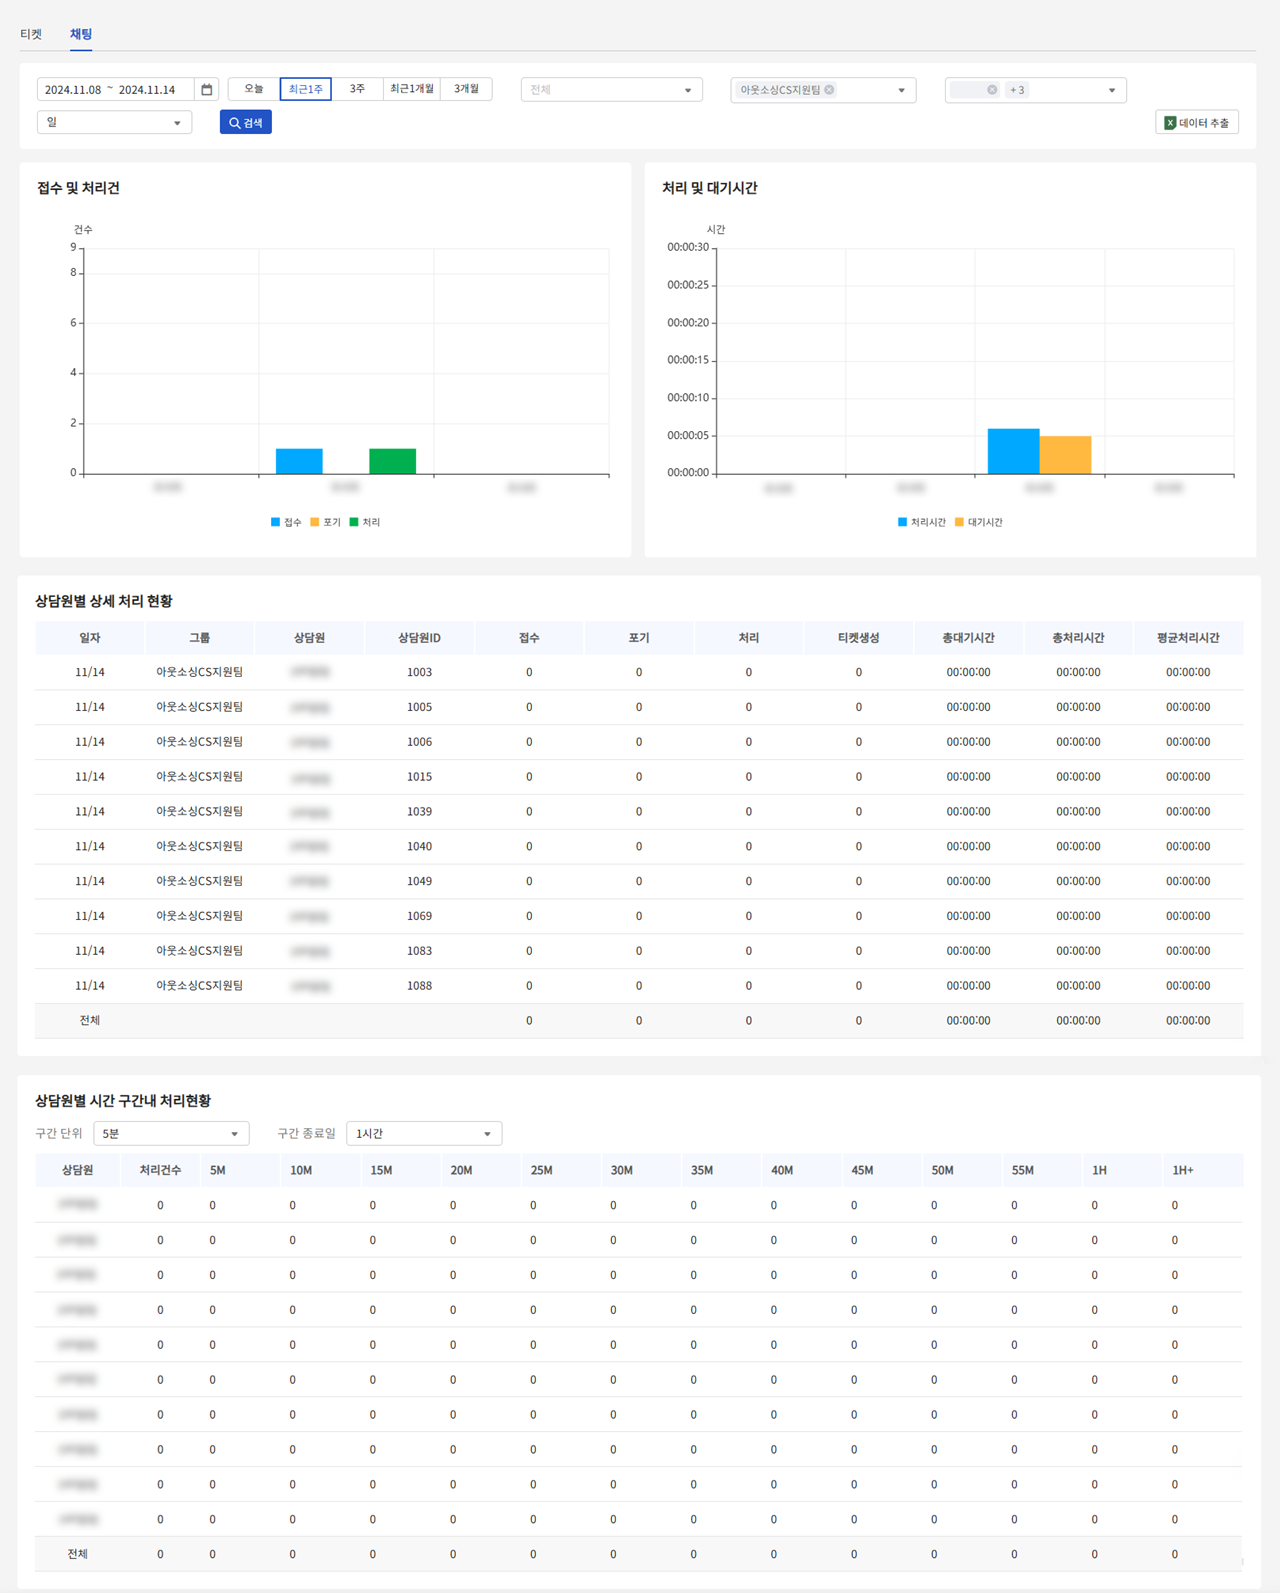Toggle 포기 series in chart legend
Image resolution: width=1280 pixels, height=1593 pixels.
click(x=326, y=522)
